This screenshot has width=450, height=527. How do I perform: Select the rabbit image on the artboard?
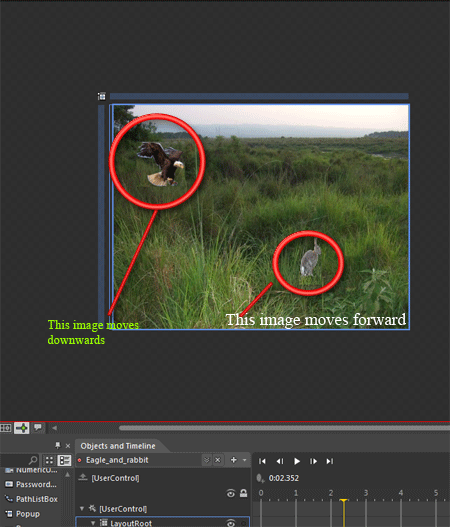pos(310,258)
